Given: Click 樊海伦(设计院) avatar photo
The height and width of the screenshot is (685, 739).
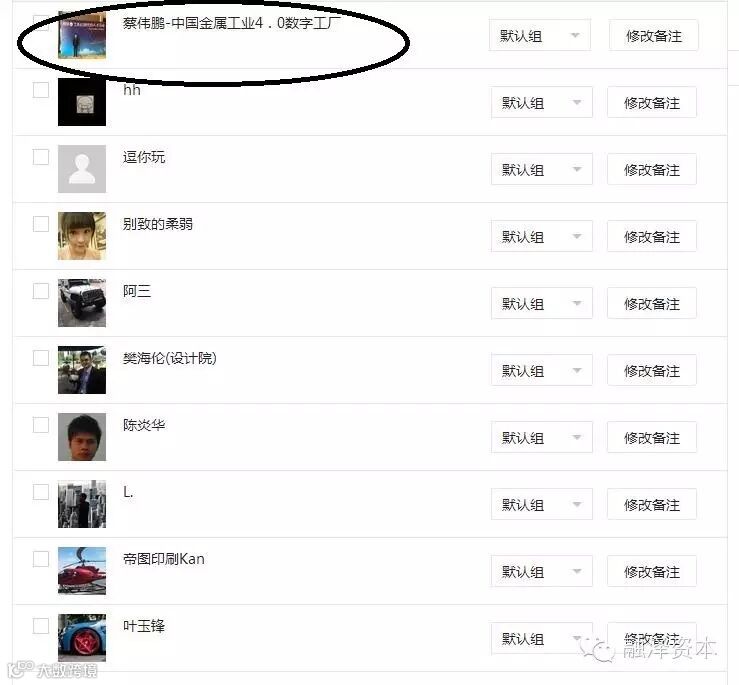Looking at the screenshot, I should [82, 370].
